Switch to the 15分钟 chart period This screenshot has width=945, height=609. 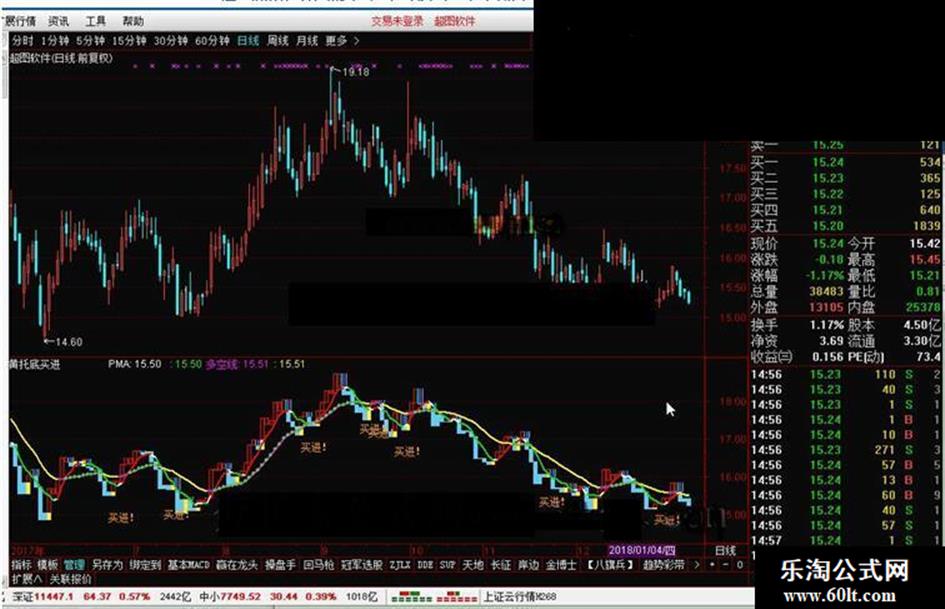(129, 41)
